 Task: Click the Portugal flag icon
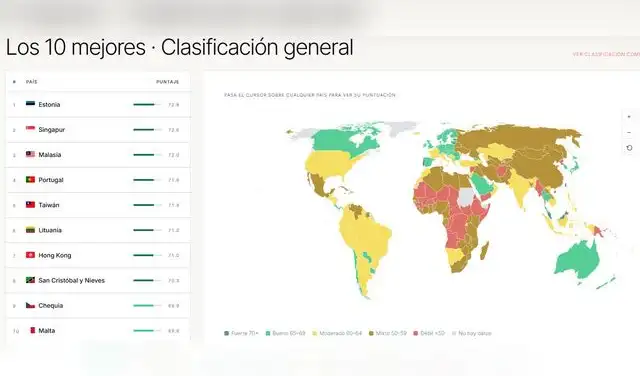click(30, 179)
